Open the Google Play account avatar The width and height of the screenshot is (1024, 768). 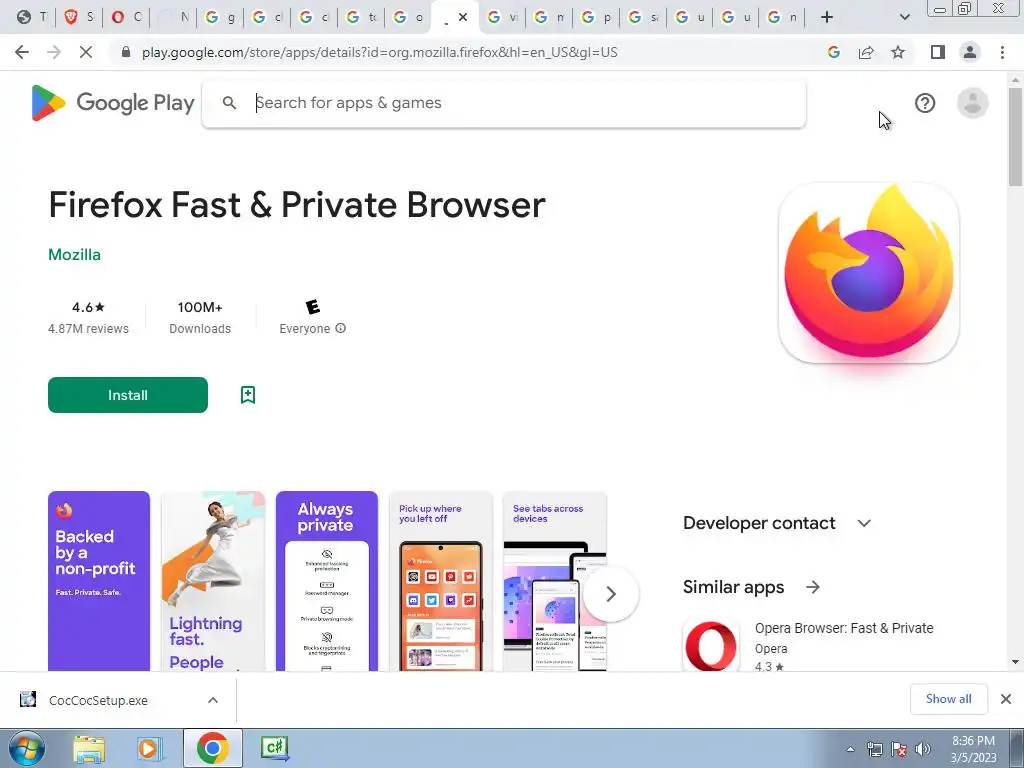pyautogui.click(x=972, y=103)
